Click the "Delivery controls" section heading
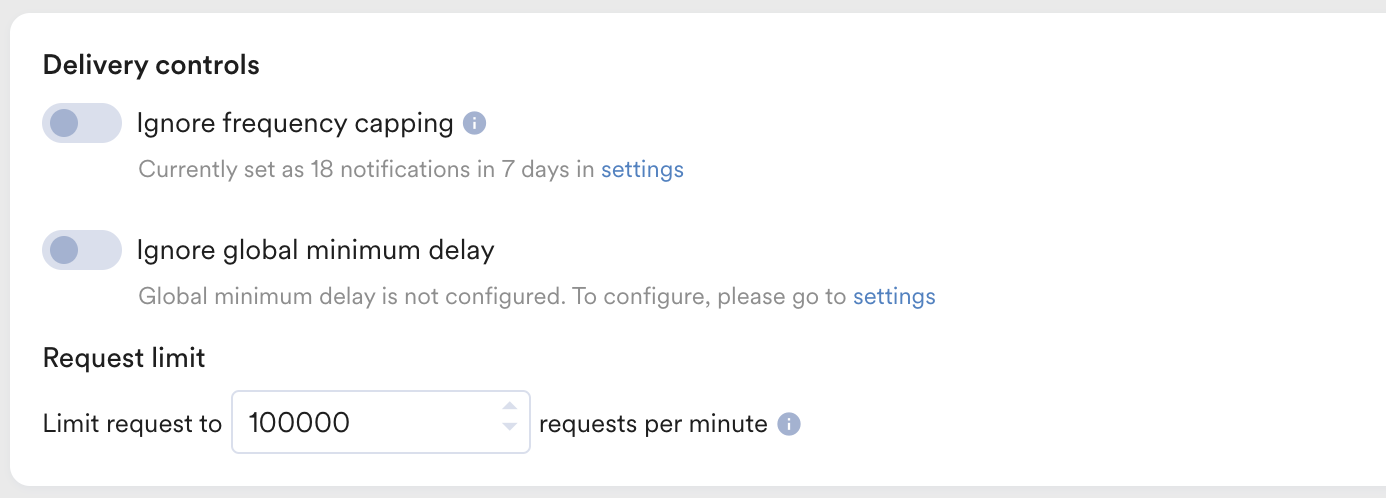This screenshot has width=1386, height=498. click(x=151, y=65)
